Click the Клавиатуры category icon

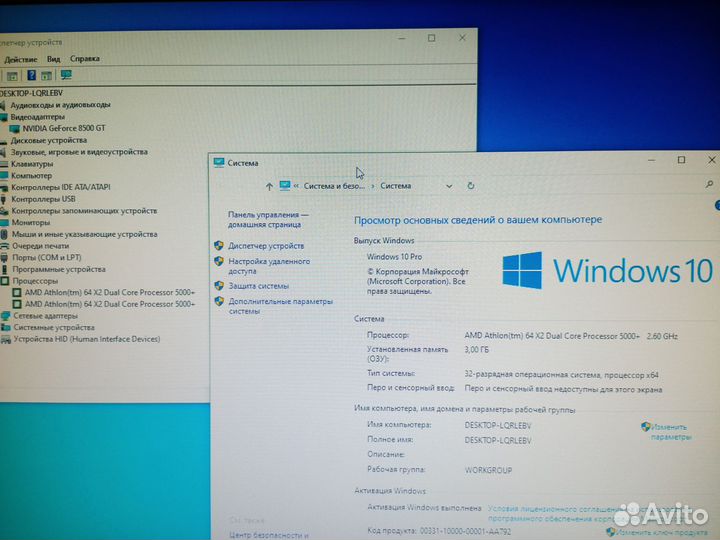pos(4,164)
